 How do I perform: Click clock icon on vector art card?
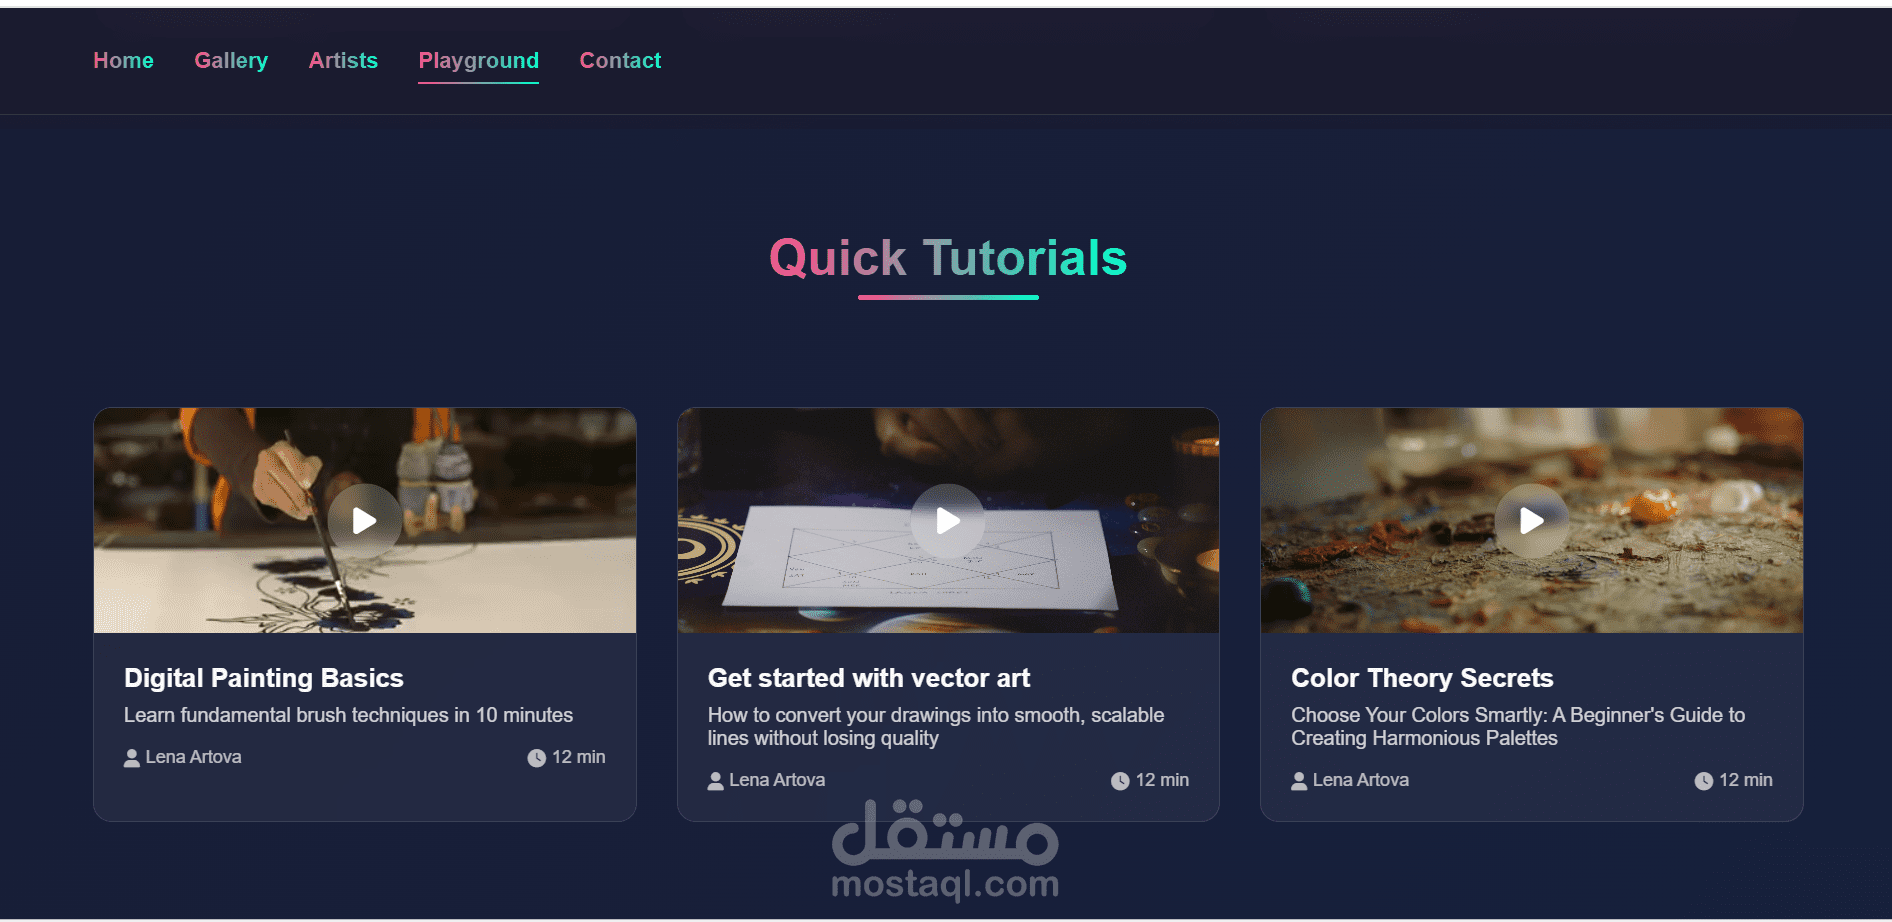(1120, 781)
